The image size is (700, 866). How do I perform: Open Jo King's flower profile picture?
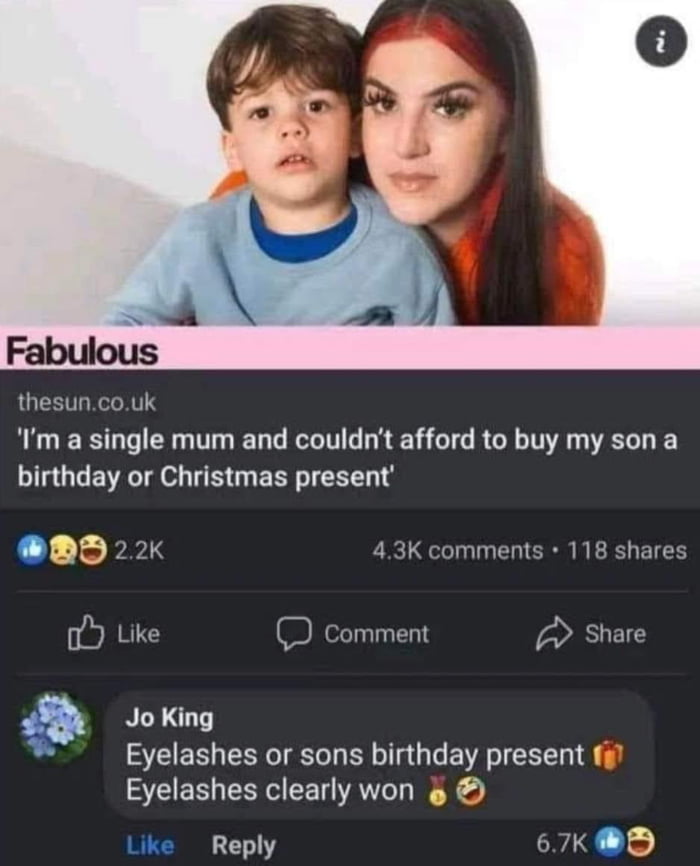coord(57,727)
